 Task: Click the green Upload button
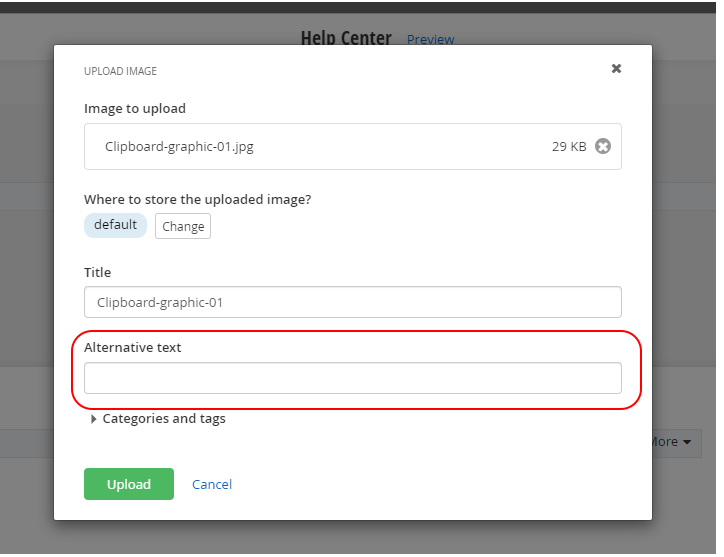click(129, 484)
